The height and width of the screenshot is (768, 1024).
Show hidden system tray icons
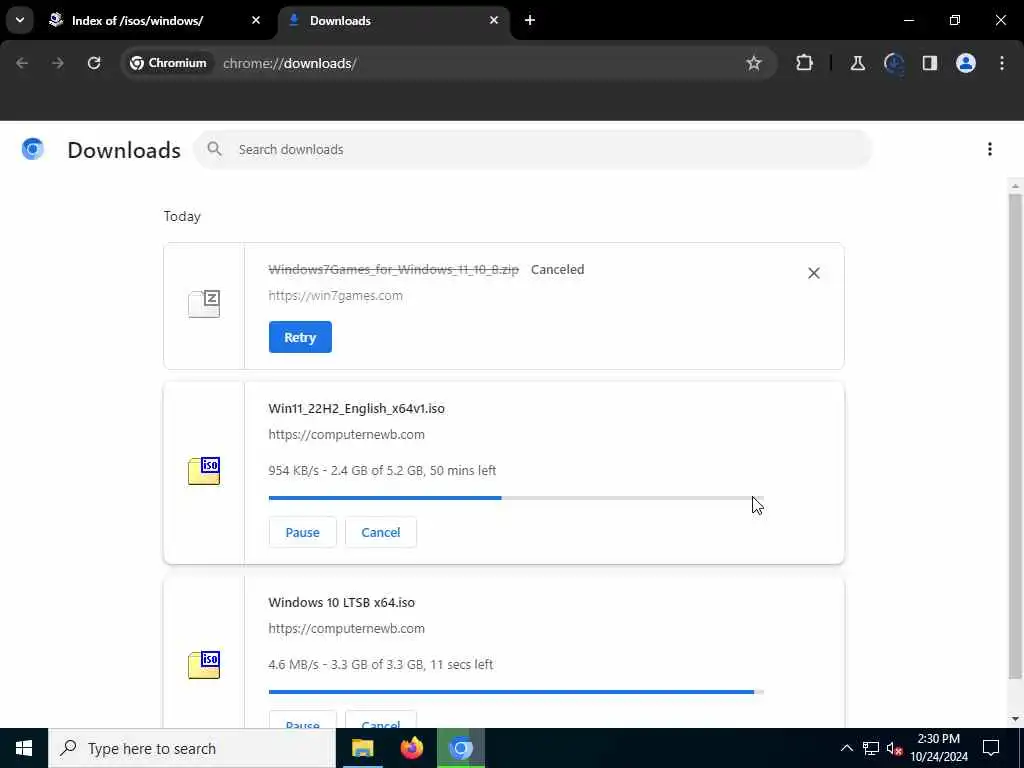tap(846, 748)
